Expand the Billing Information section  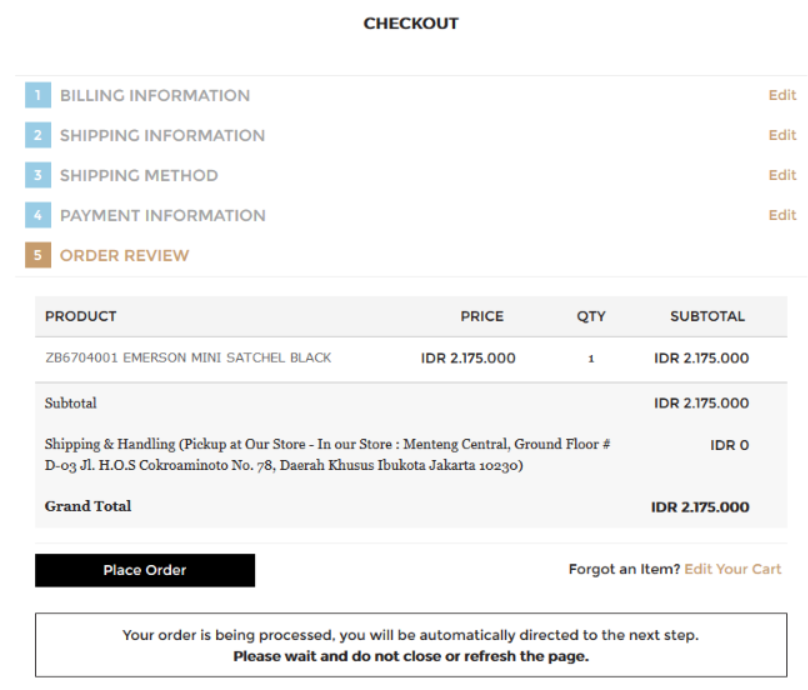coord(155,95)
